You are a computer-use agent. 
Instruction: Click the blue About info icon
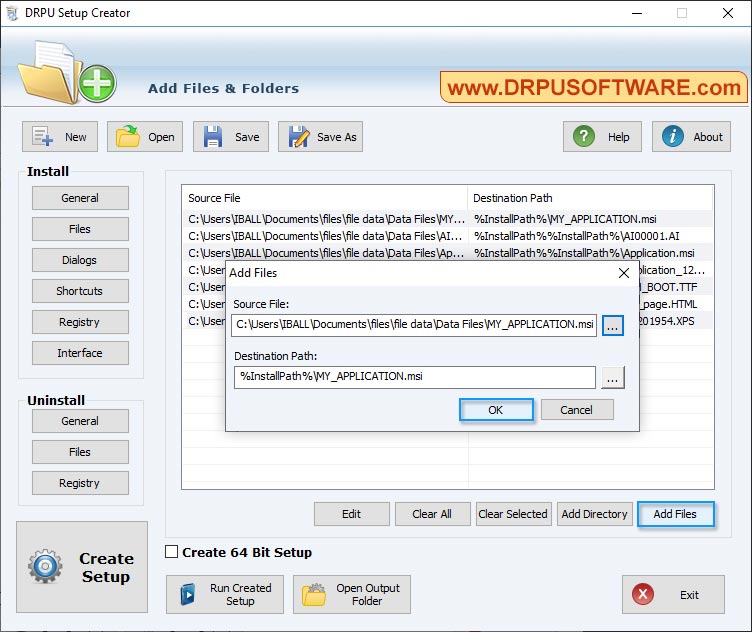672,137
